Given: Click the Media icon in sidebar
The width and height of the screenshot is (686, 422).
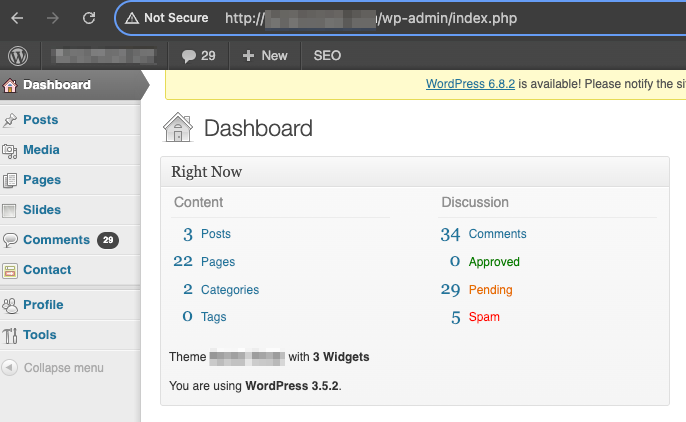Looking at the screenshot, I should tap(10, 150).
